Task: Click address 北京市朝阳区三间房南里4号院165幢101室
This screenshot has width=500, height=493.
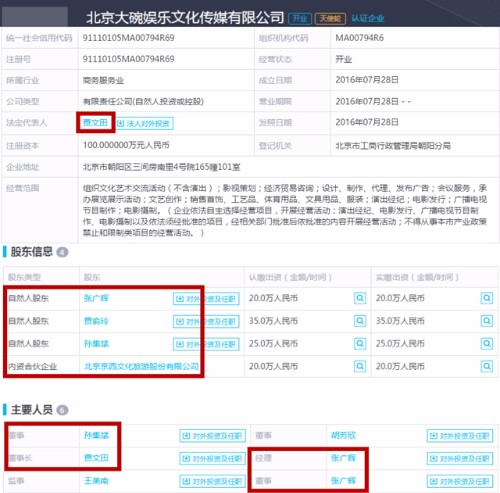Action: pyautogui.click(x=161, y=167)
